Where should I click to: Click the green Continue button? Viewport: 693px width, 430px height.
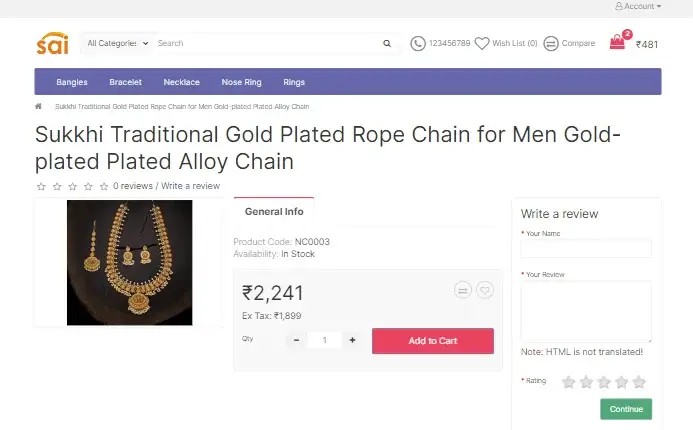pyautogui.click(x=626, y=409)
